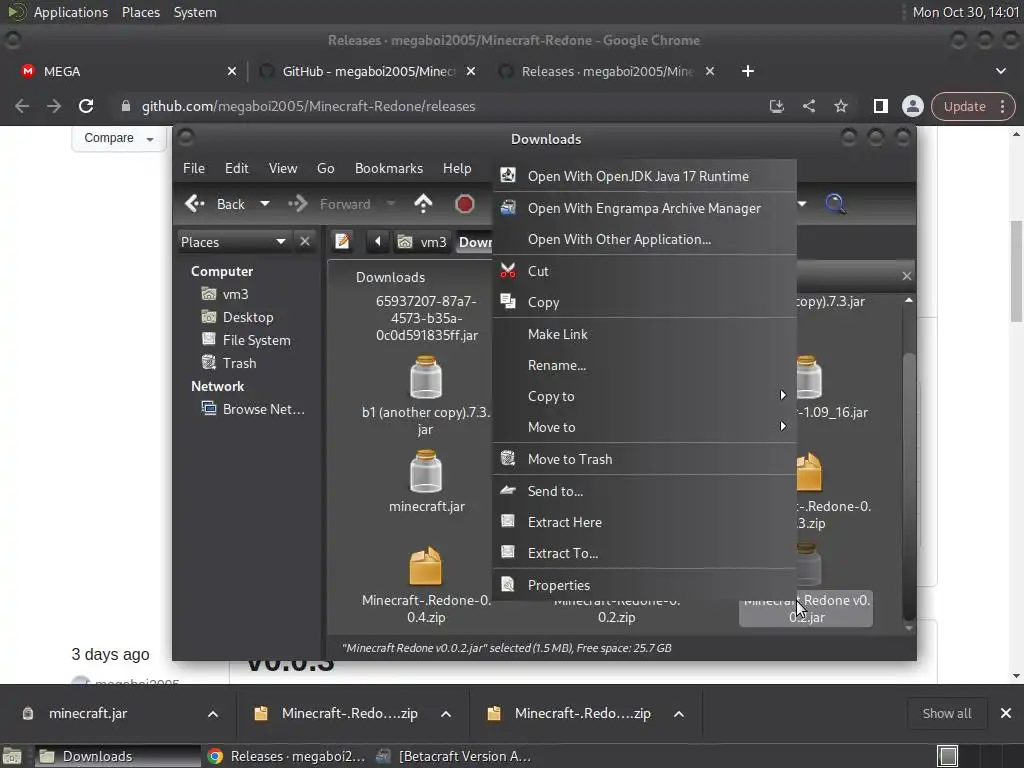Screen dimensions: 1024x768
Task: Open a new Chrome tab
Action: [x=748, y=71]
